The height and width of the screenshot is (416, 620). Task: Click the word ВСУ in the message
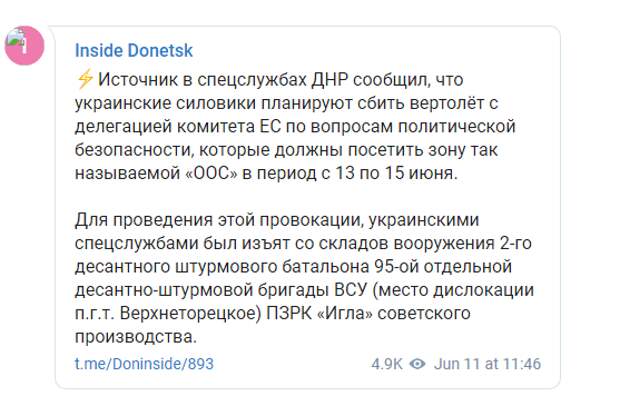(x=351, y=290)
